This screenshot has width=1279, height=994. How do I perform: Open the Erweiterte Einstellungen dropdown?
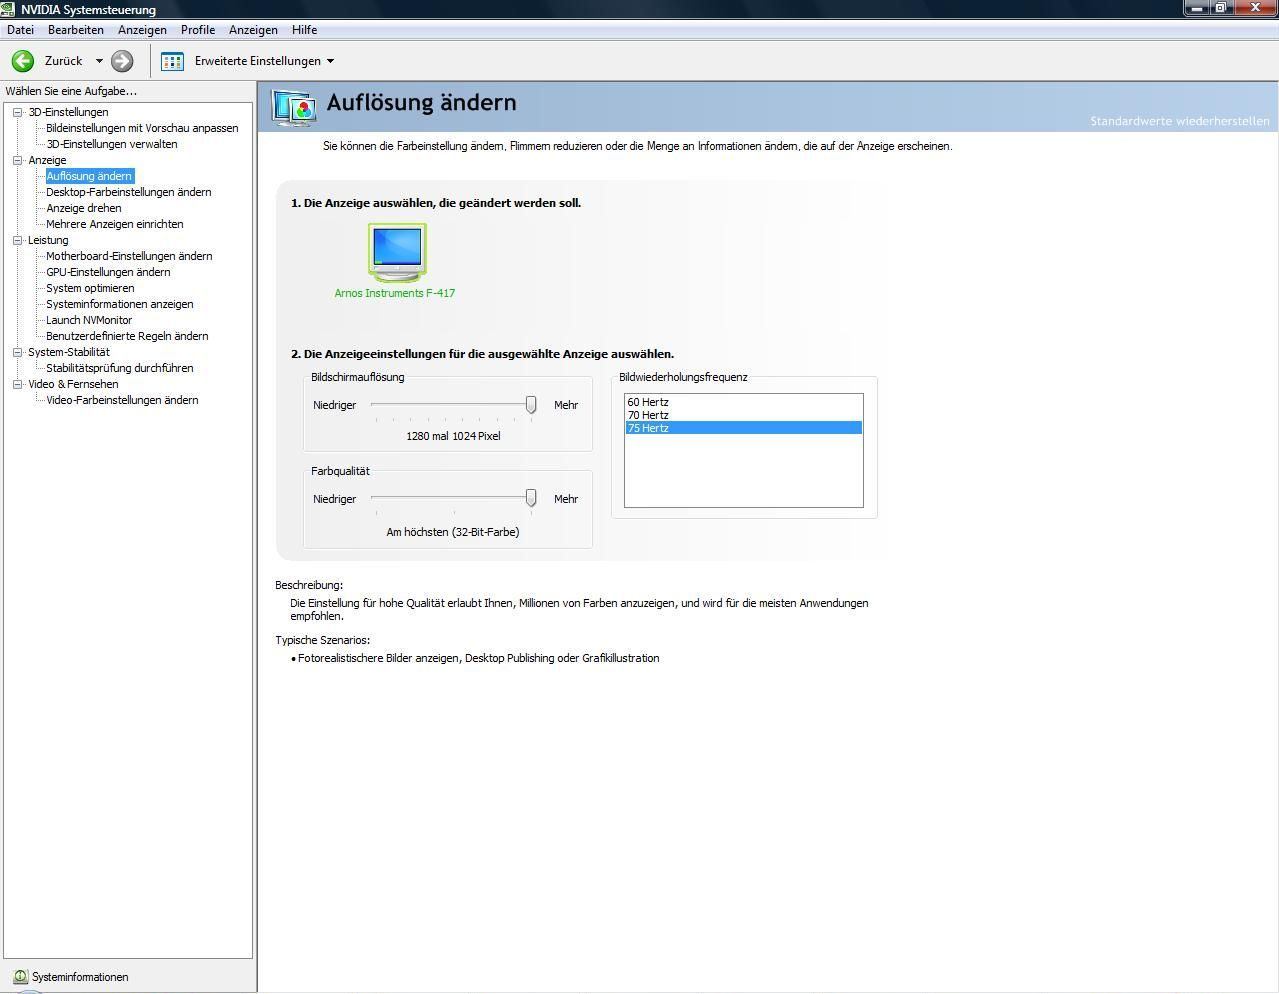click(x=330, y=61)
